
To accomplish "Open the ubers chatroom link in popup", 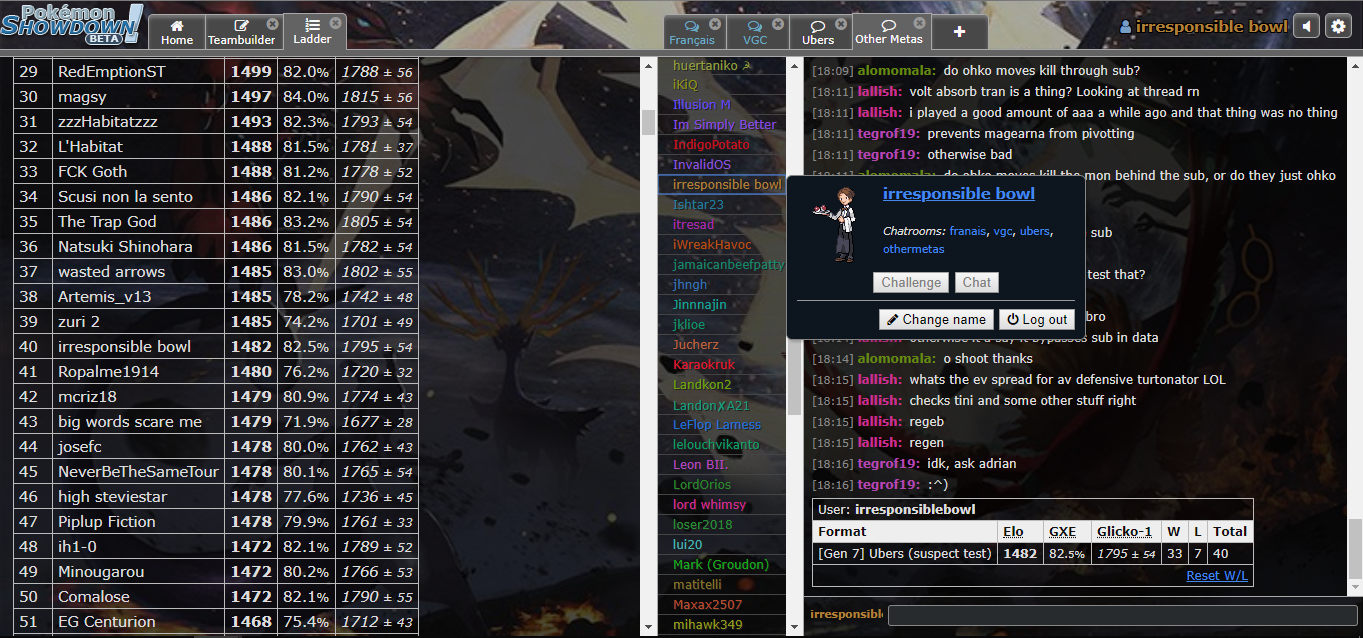I will (1035, 231).
